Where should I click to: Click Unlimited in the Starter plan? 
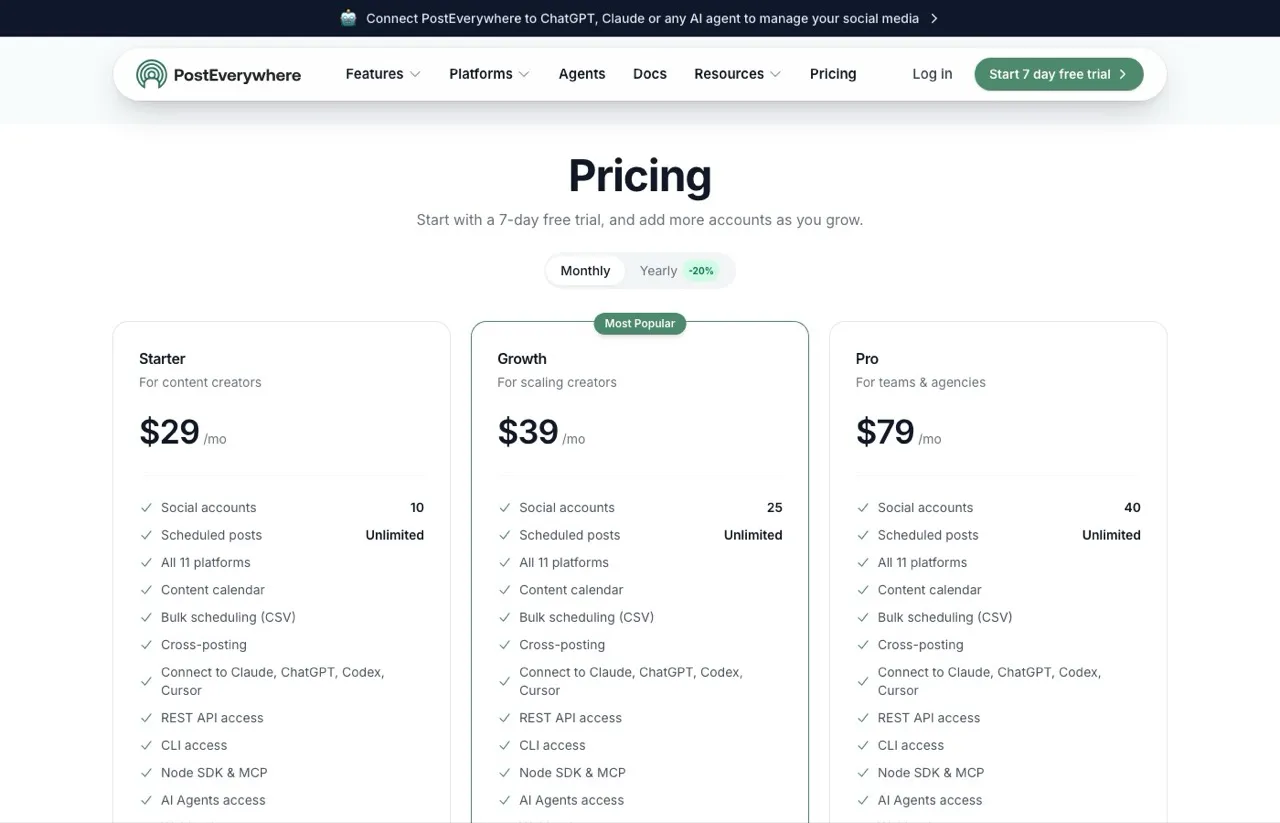[x=395, y=535]
